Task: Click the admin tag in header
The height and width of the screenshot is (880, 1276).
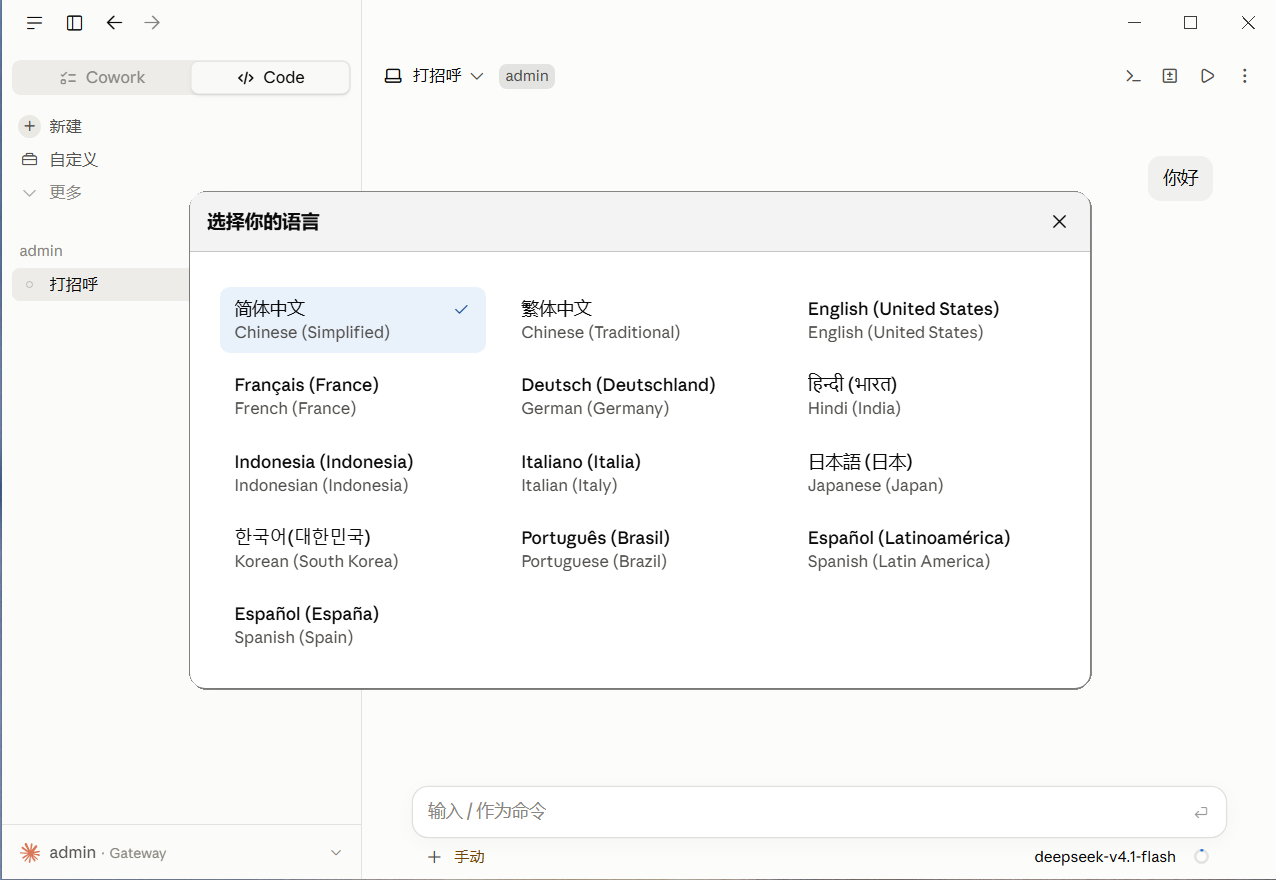Action: tap(527, 76)
